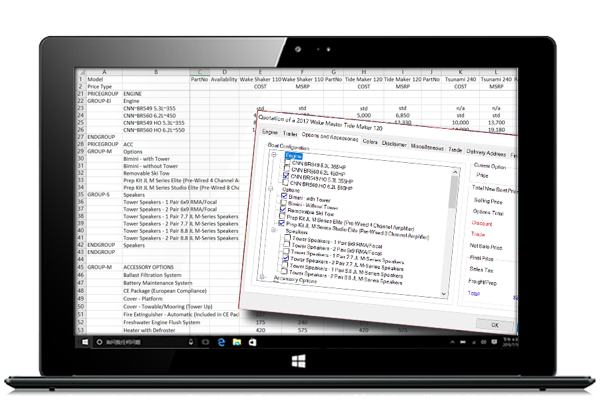
Task: Click the battery icon in system tray
Action: [x=463, y=342]
